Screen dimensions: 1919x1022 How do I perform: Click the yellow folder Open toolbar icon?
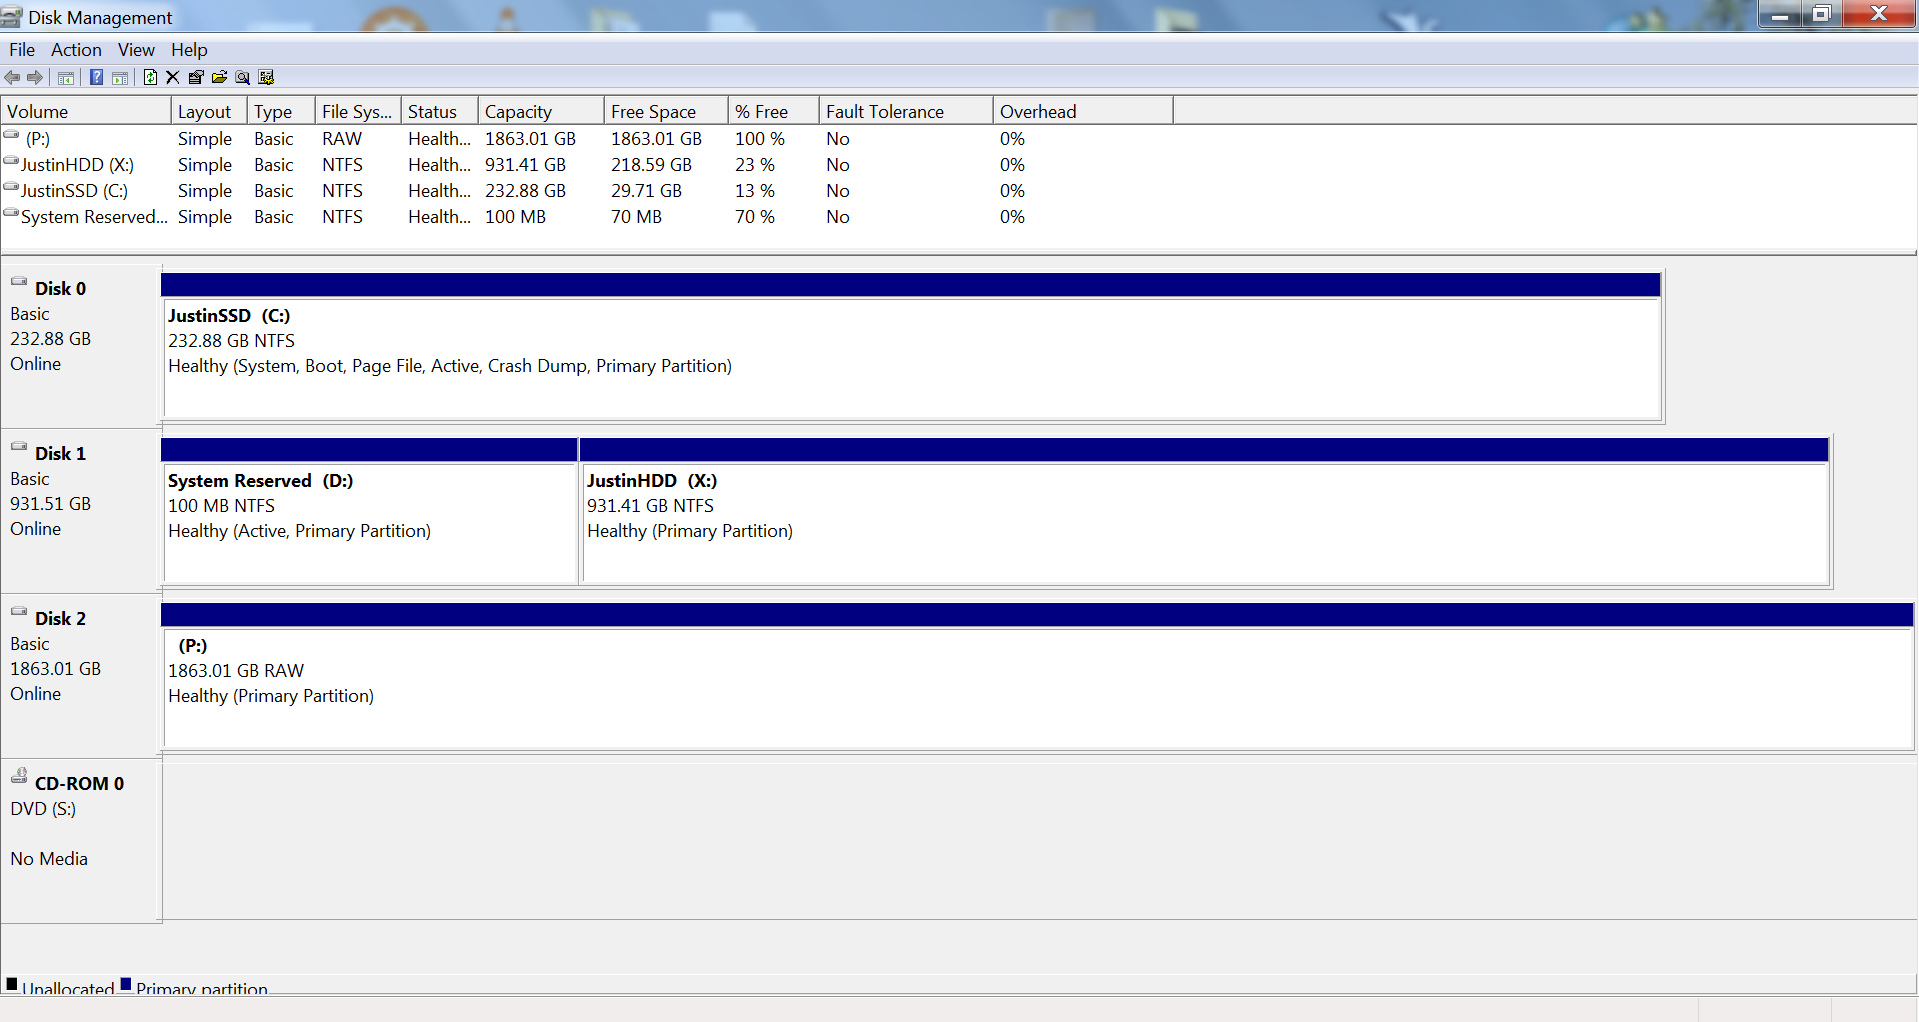point(219,77)
